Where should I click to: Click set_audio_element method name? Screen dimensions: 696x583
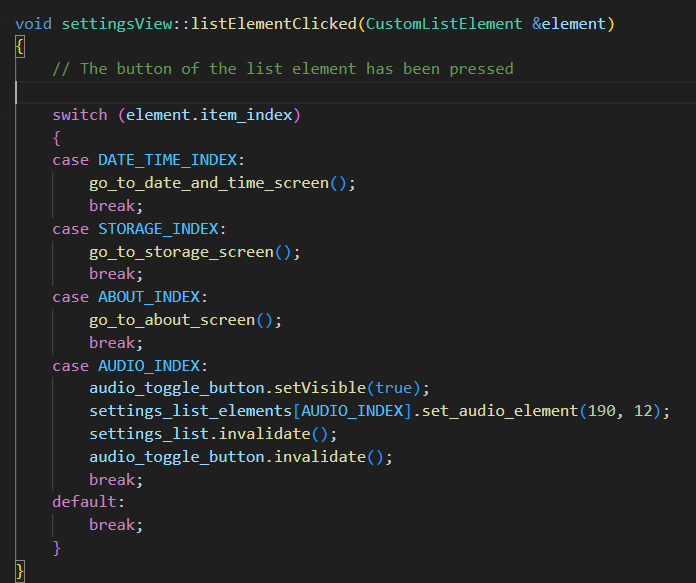[x=500, y=411]
